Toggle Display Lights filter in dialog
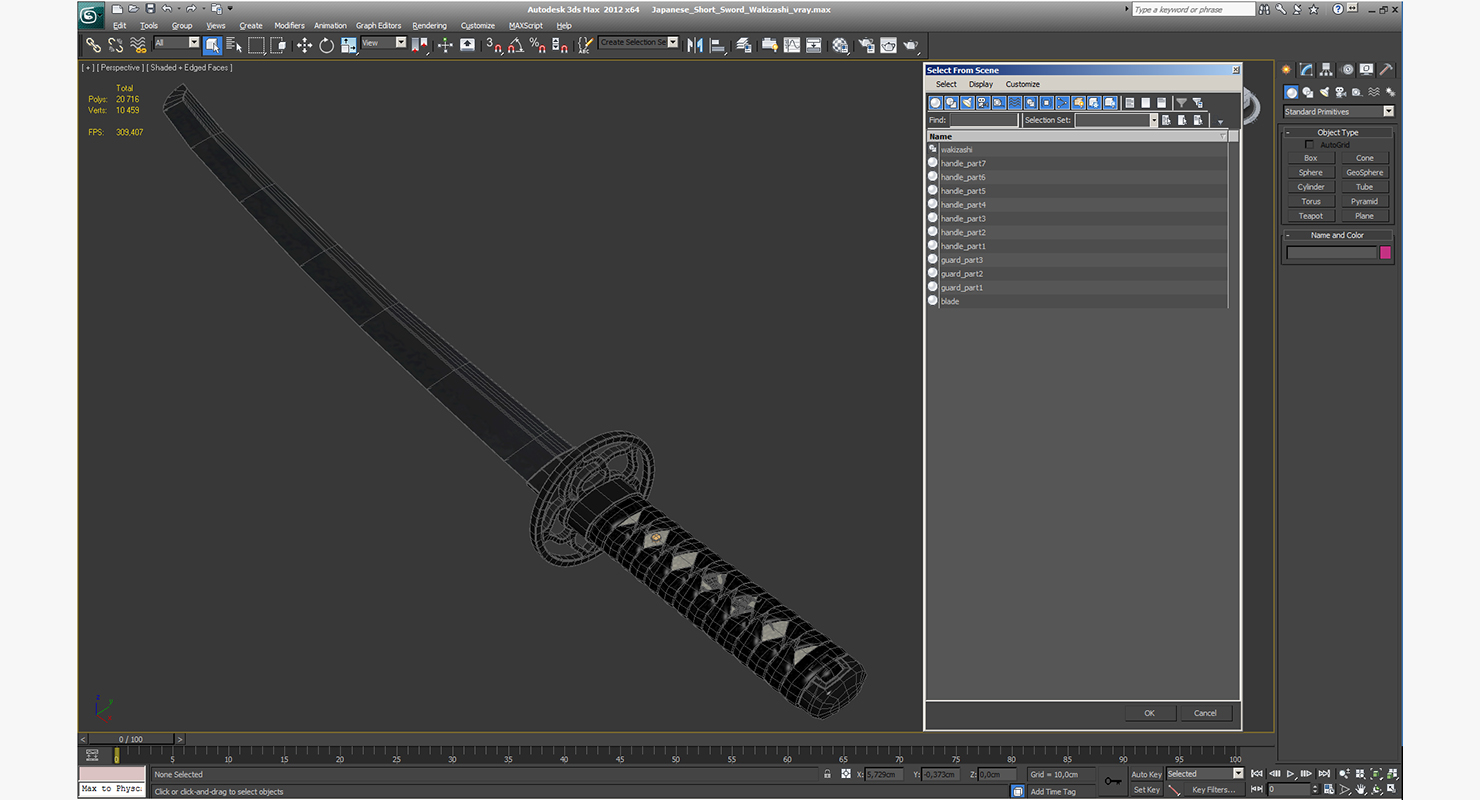Screen dimensions: 1480x800 click(x=967, y=103)
